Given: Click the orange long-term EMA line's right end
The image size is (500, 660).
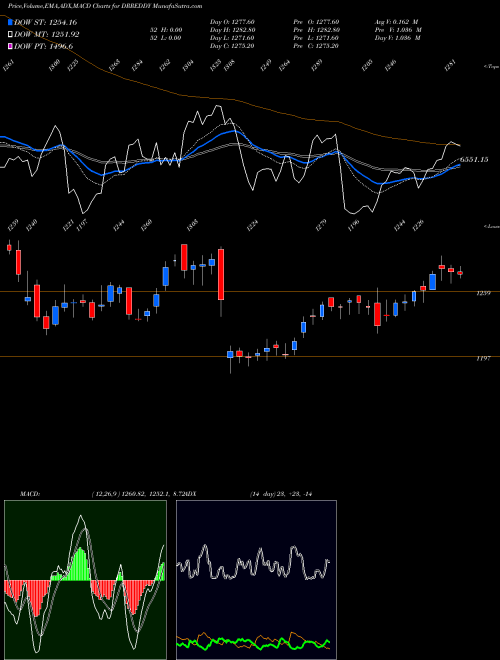Looking at the screenshot, I should point(458,145).
